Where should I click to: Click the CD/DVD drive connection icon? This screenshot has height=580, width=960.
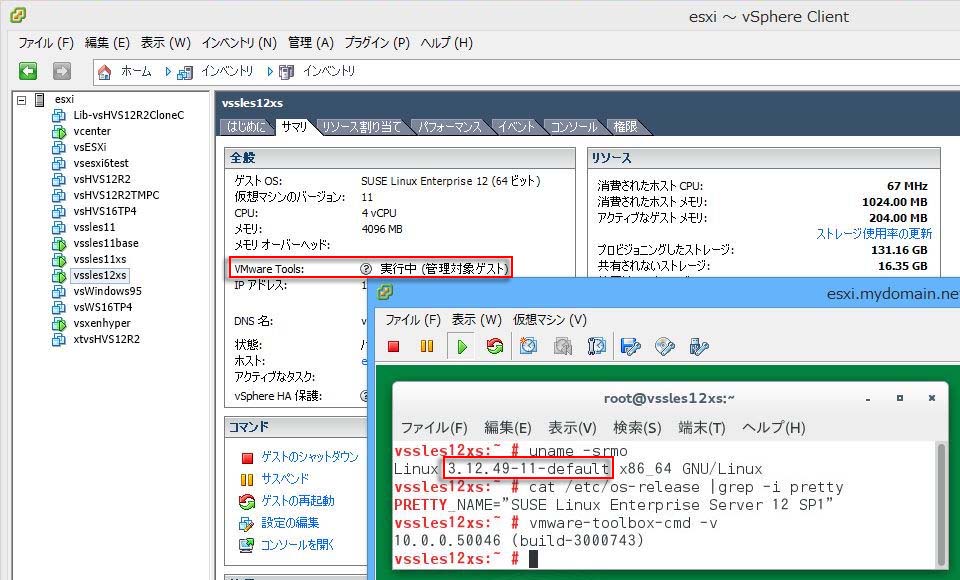coord(664,347)
